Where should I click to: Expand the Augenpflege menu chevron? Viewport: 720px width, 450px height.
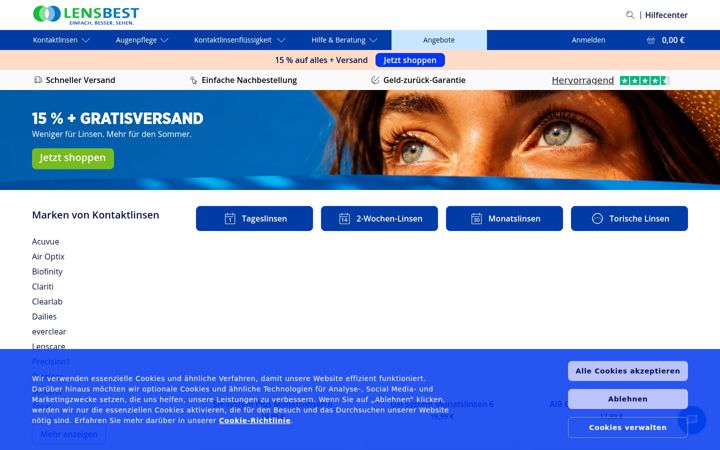(x=164, y=40)
